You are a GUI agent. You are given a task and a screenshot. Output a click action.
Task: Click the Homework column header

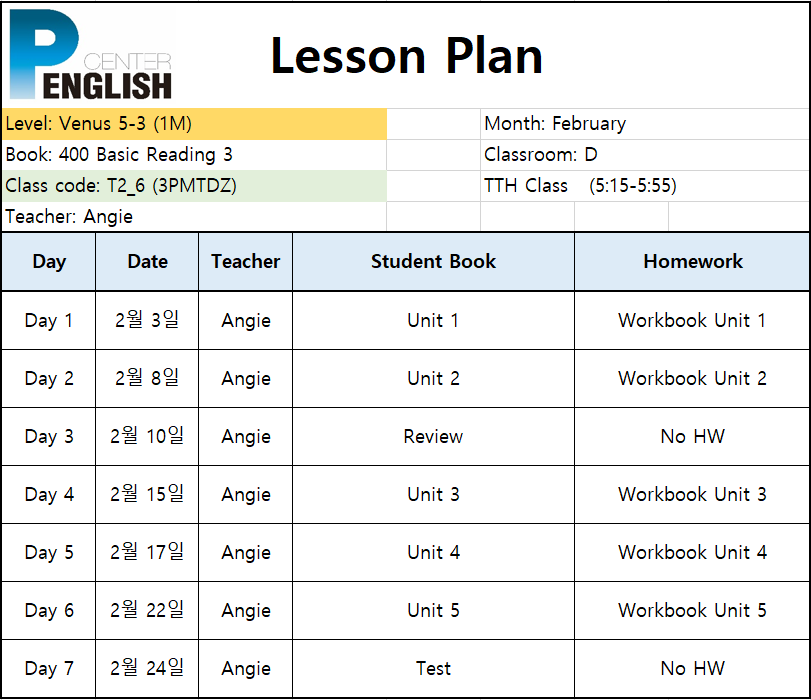[693, 262]
